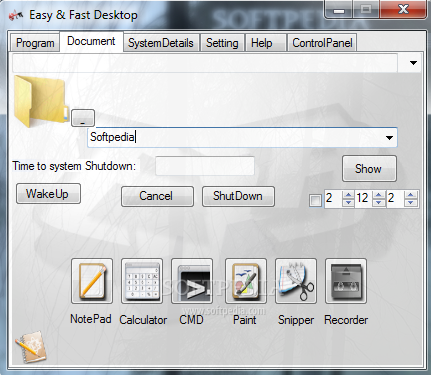The height and width of the screenshot is (375, 431).
Task: Expand the top empty combo box arrow
Action: tap(413, 63)
